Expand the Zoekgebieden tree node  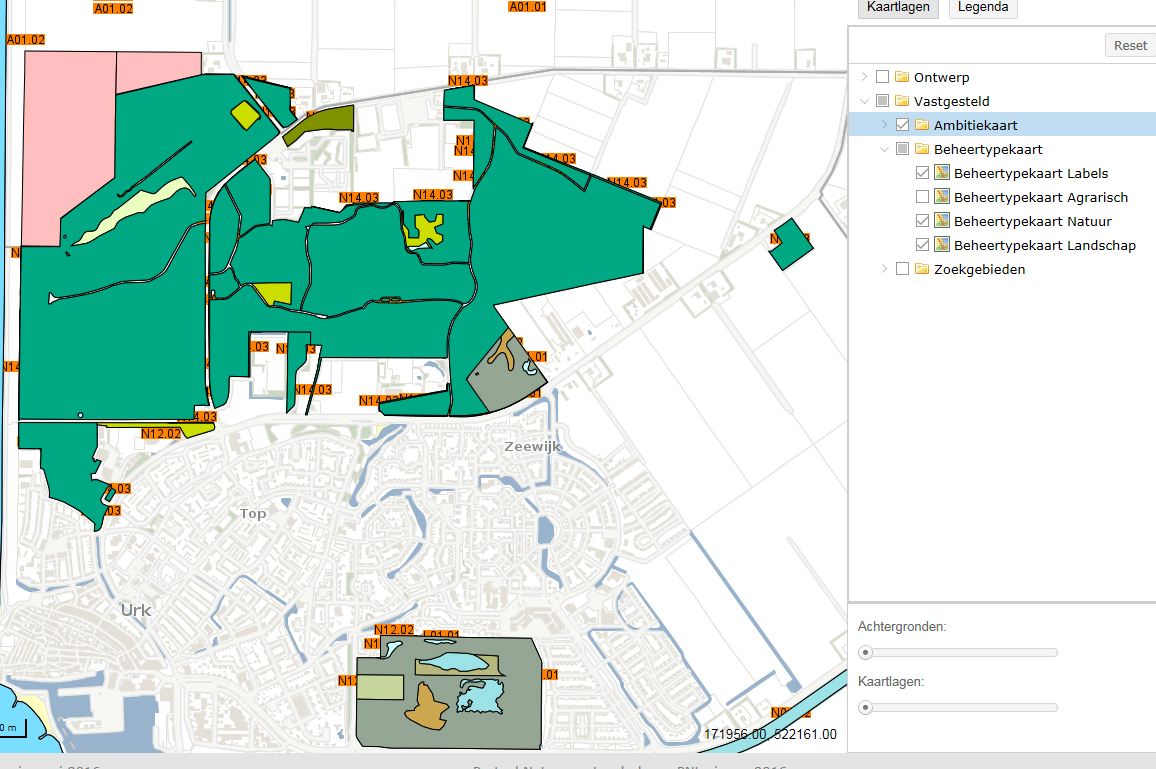pos(884,269)
